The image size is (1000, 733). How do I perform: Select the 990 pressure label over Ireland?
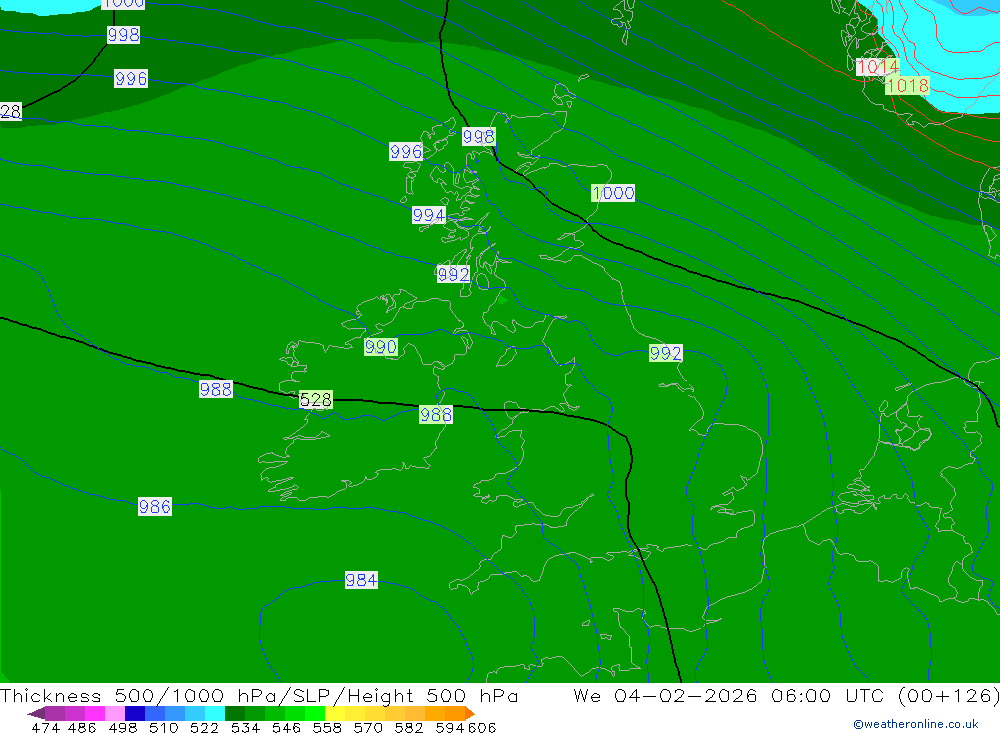(381, 346)
